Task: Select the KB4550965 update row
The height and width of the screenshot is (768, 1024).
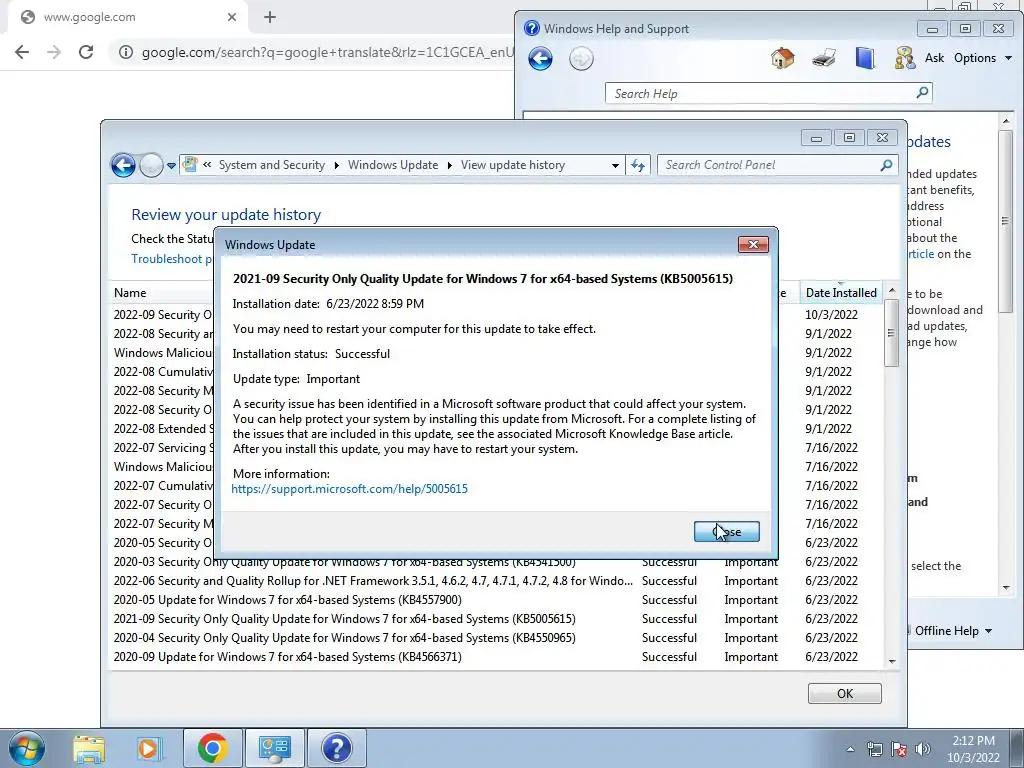Action: [x=497, y=637]
